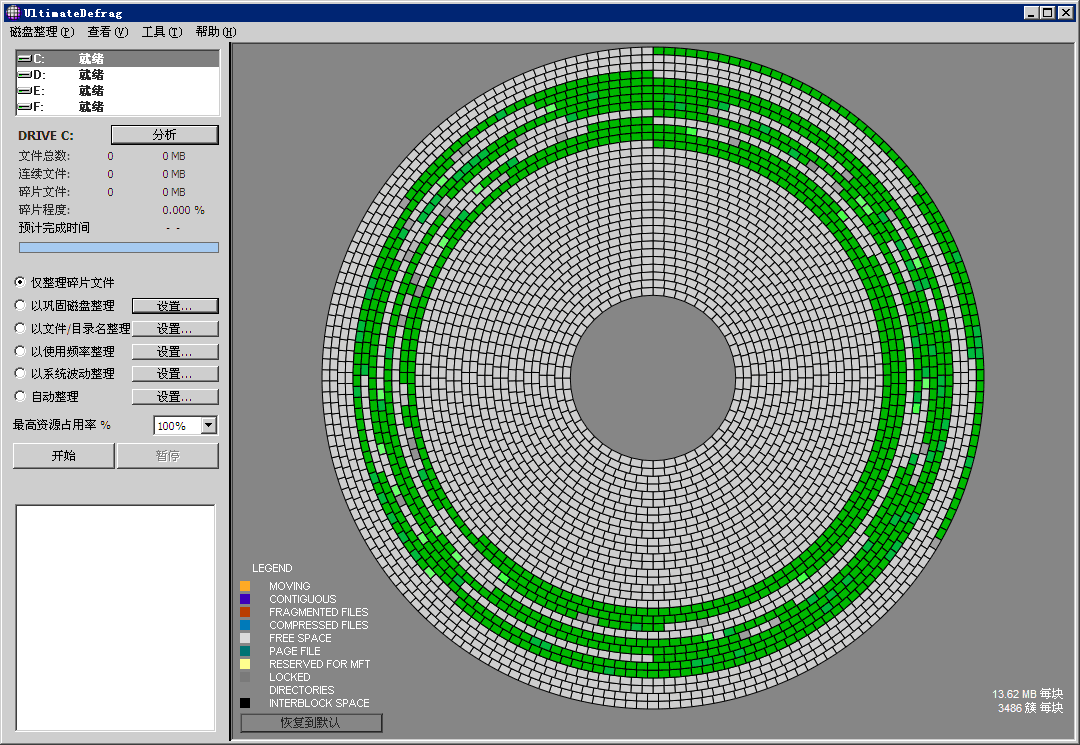
Task: Click the yellow RESERVED FOR MFT swatch
Action: (245, 664)
